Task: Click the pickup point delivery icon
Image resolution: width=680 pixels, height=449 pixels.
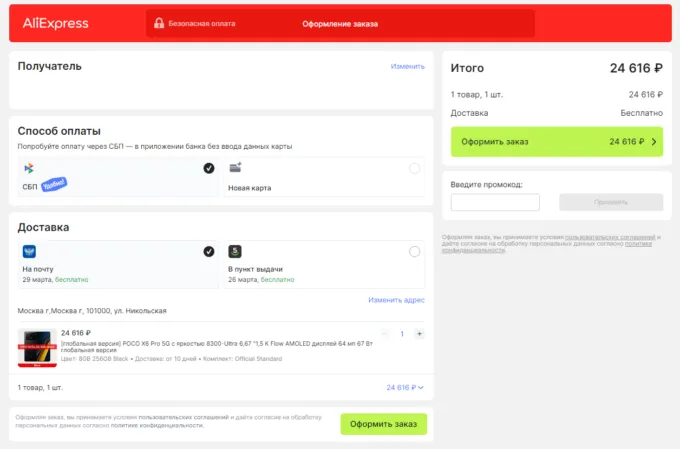Action: click(x=235, y=252)
